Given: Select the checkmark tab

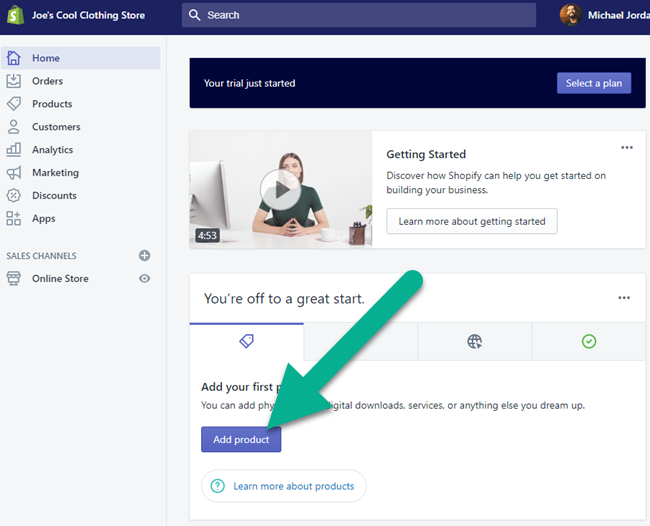Looking at the screenshot, I should pos(589,342).
